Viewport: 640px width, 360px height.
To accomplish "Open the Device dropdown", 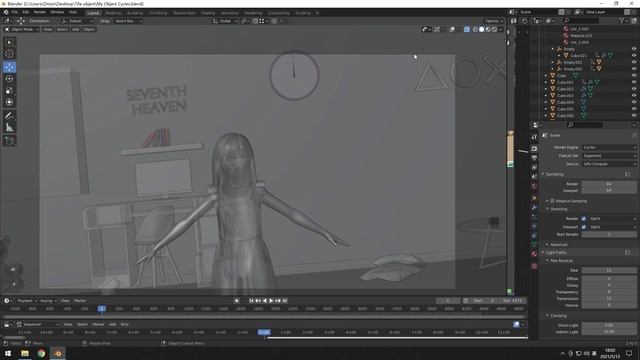I will pos(609,164).
